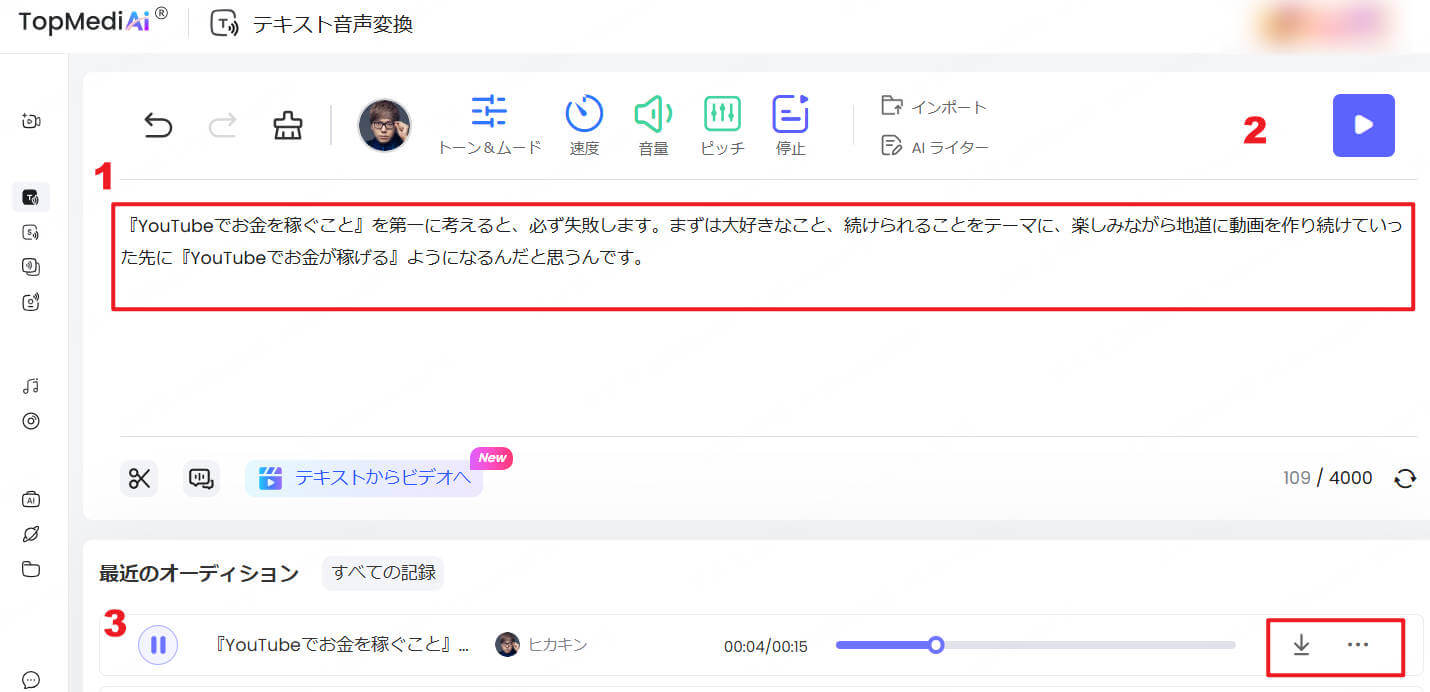Viewport: 1430px width, 692px height.
Task: Open the Hikakin voice avatar selector
Action: click(384, 125)
